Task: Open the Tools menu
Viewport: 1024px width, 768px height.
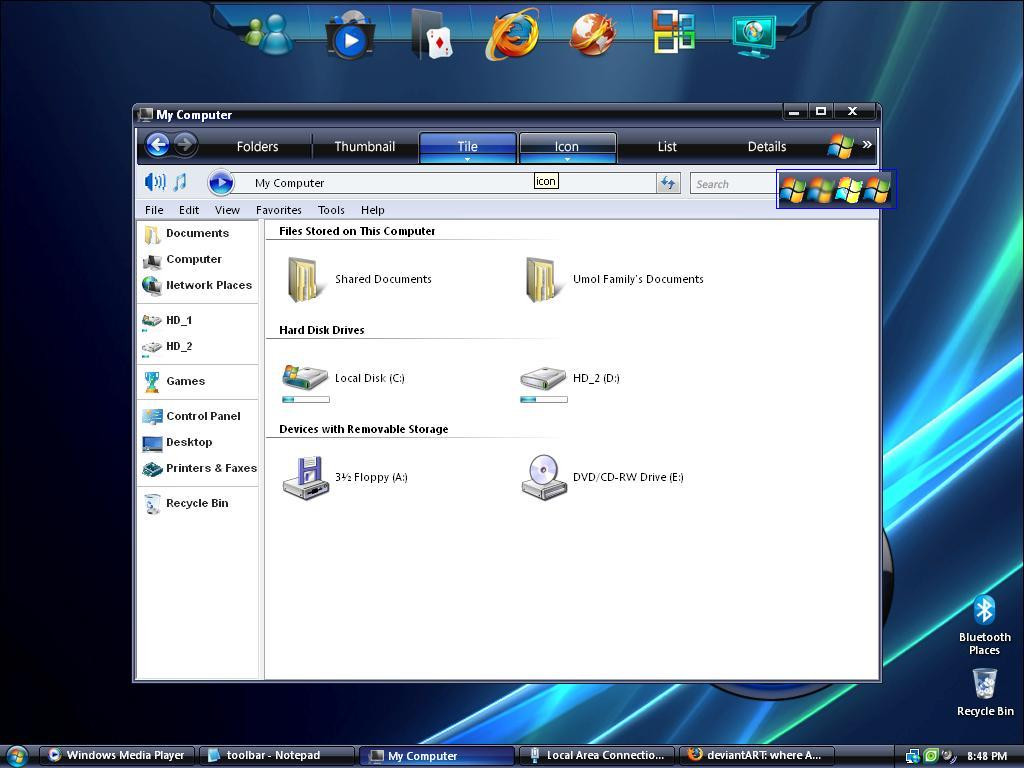Action: click(x=331, y=210)
